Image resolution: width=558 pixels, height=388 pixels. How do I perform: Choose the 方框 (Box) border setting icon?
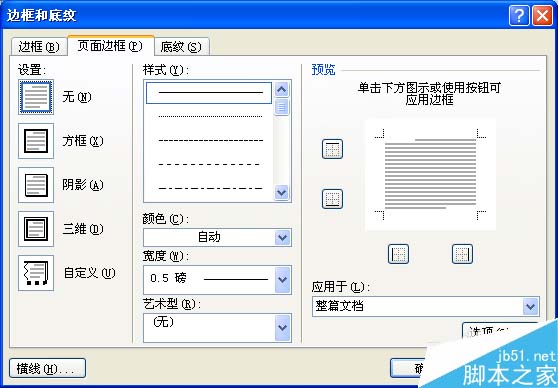pos(36,141)
